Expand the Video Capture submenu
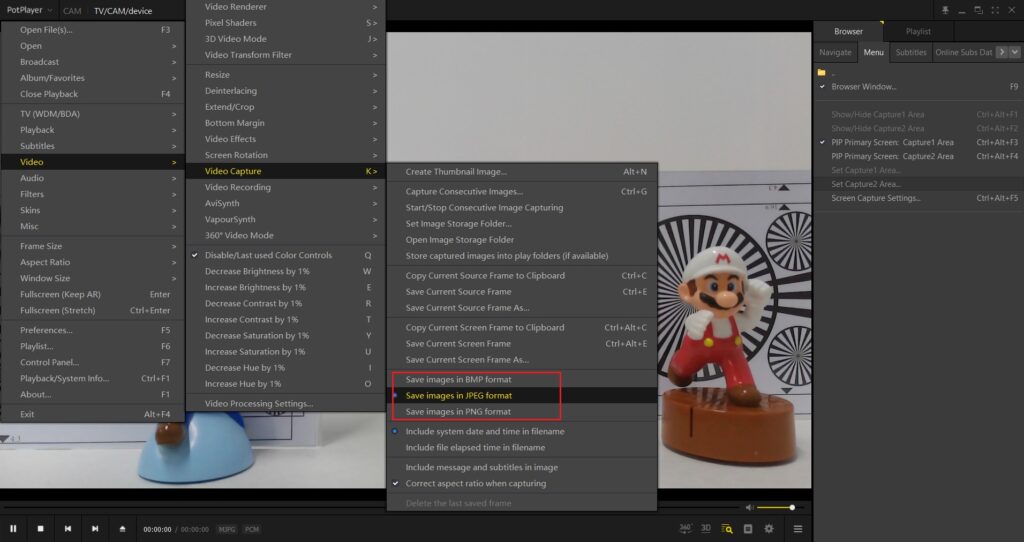This screenshot has height=542, width=1024. click(x=285, y=171)
